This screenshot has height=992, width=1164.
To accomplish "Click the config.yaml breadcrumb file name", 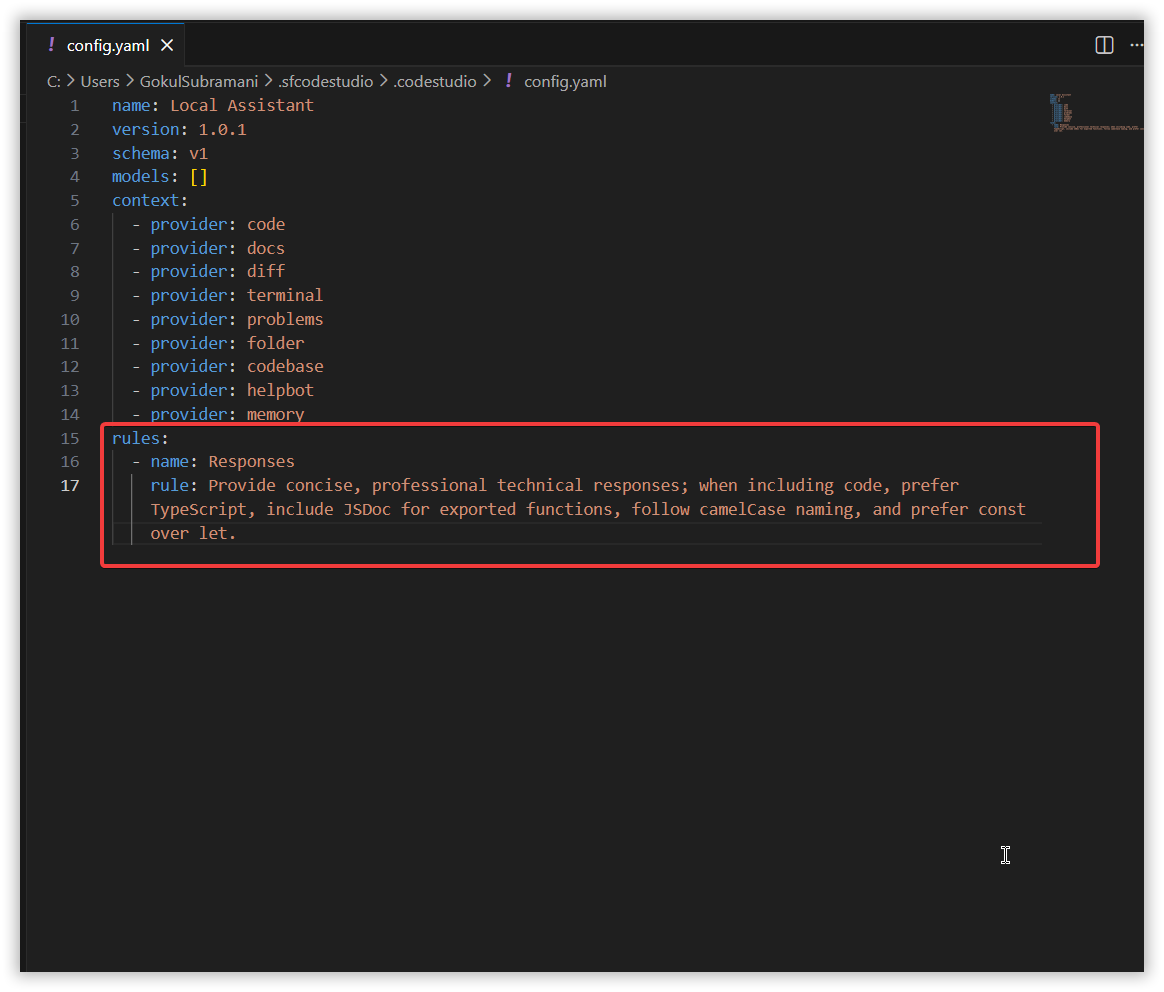I will (565, 82).
